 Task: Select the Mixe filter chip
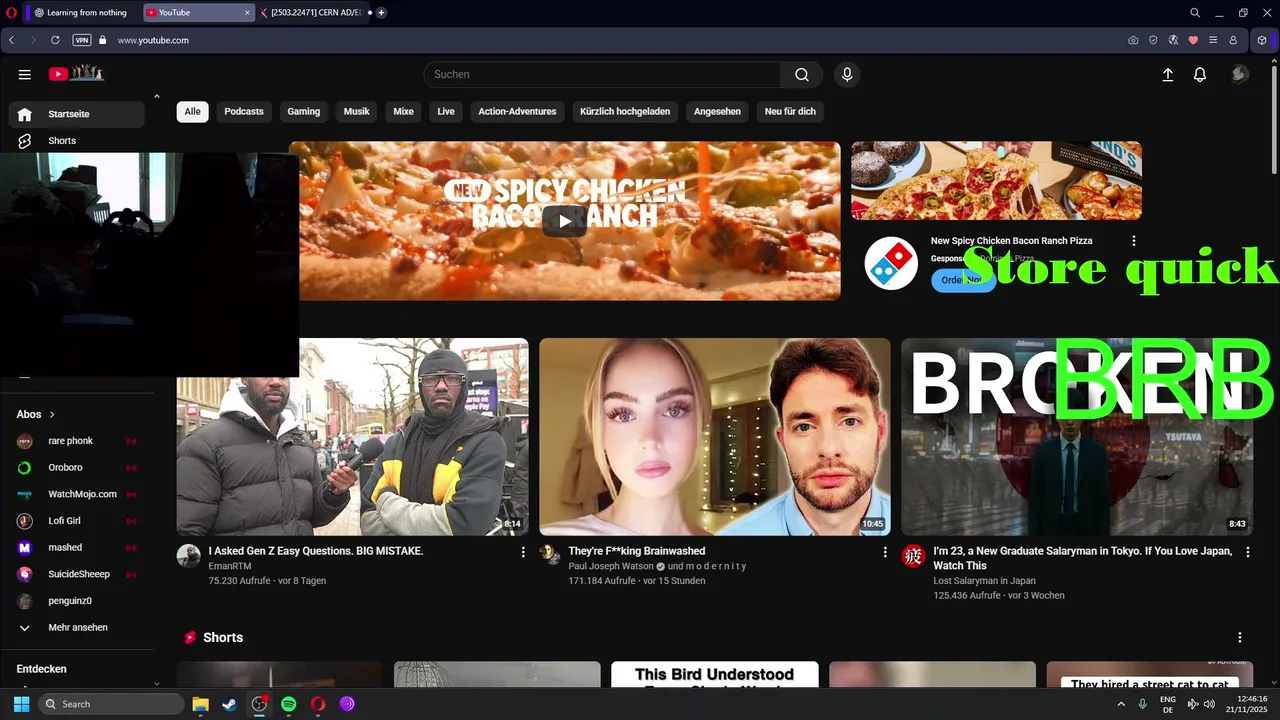pyautogui.click(x=404, y=111)
